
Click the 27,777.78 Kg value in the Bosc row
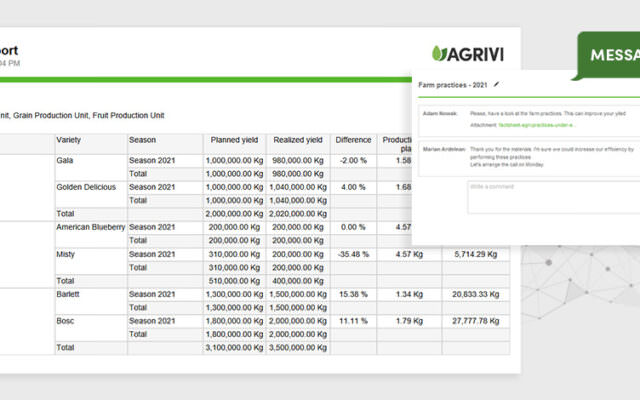click(476, 321)
